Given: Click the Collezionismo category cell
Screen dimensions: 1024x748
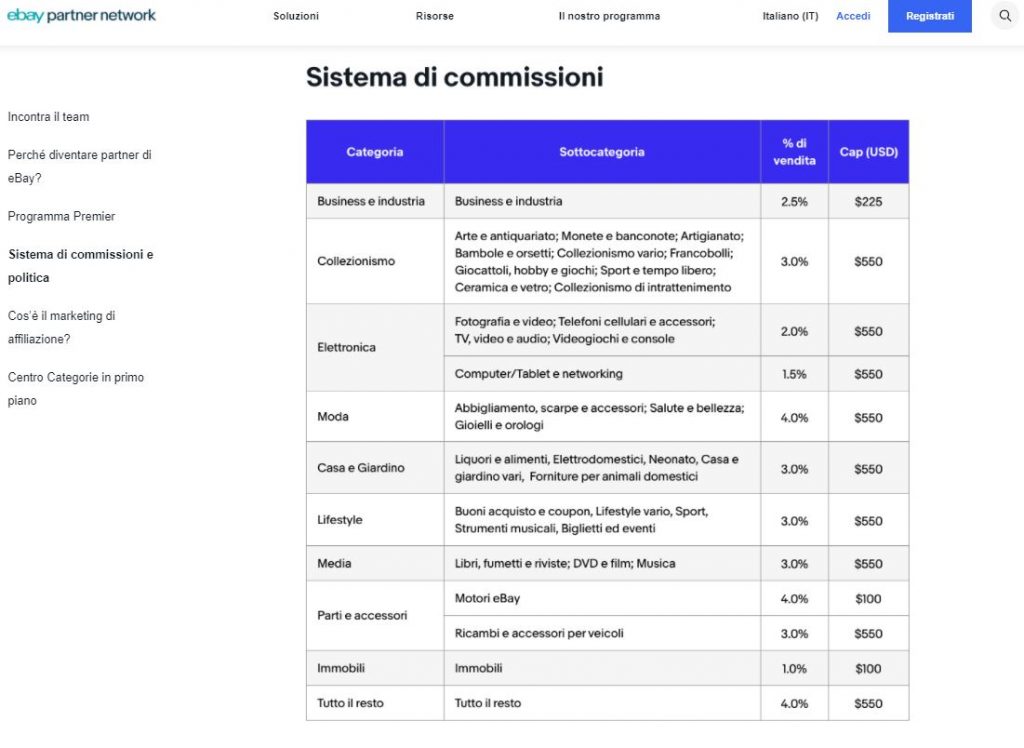Looking at the screenshot, I should click(x=375, y=261).
